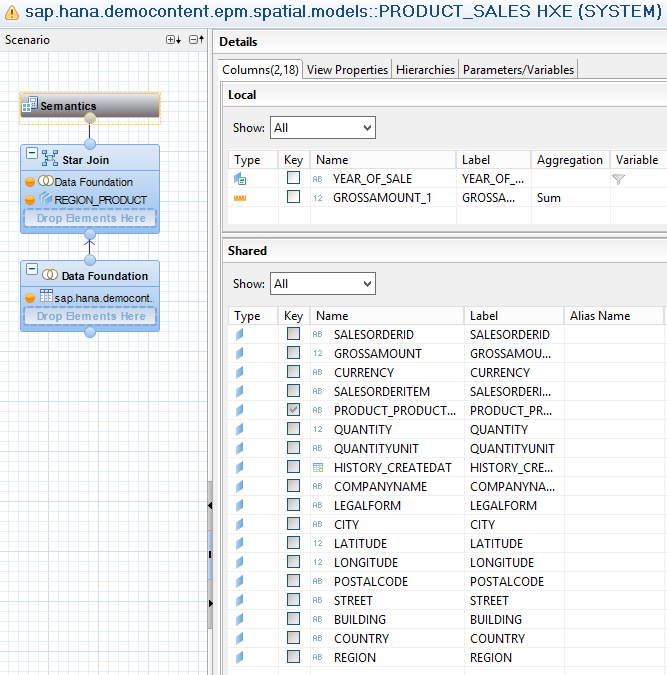Sort Shared table by Alias Name column
The image size is (667, 675).
pos(614,316)
